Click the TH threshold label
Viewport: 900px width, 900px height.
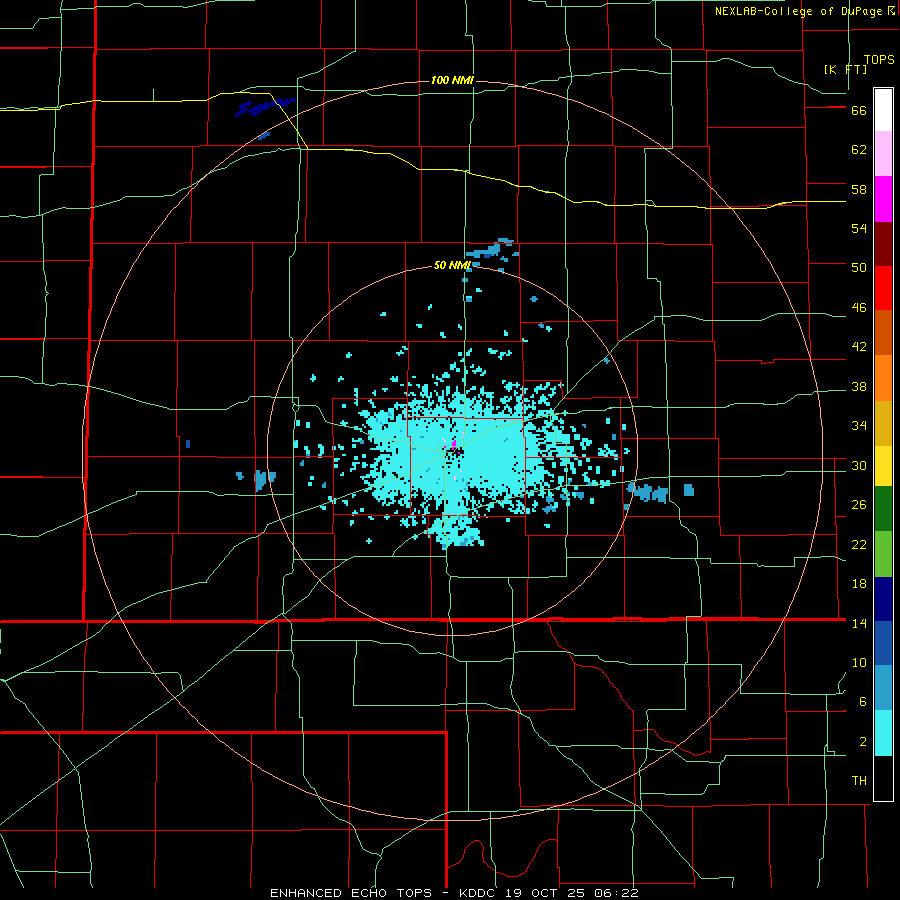tap(859, 781)
